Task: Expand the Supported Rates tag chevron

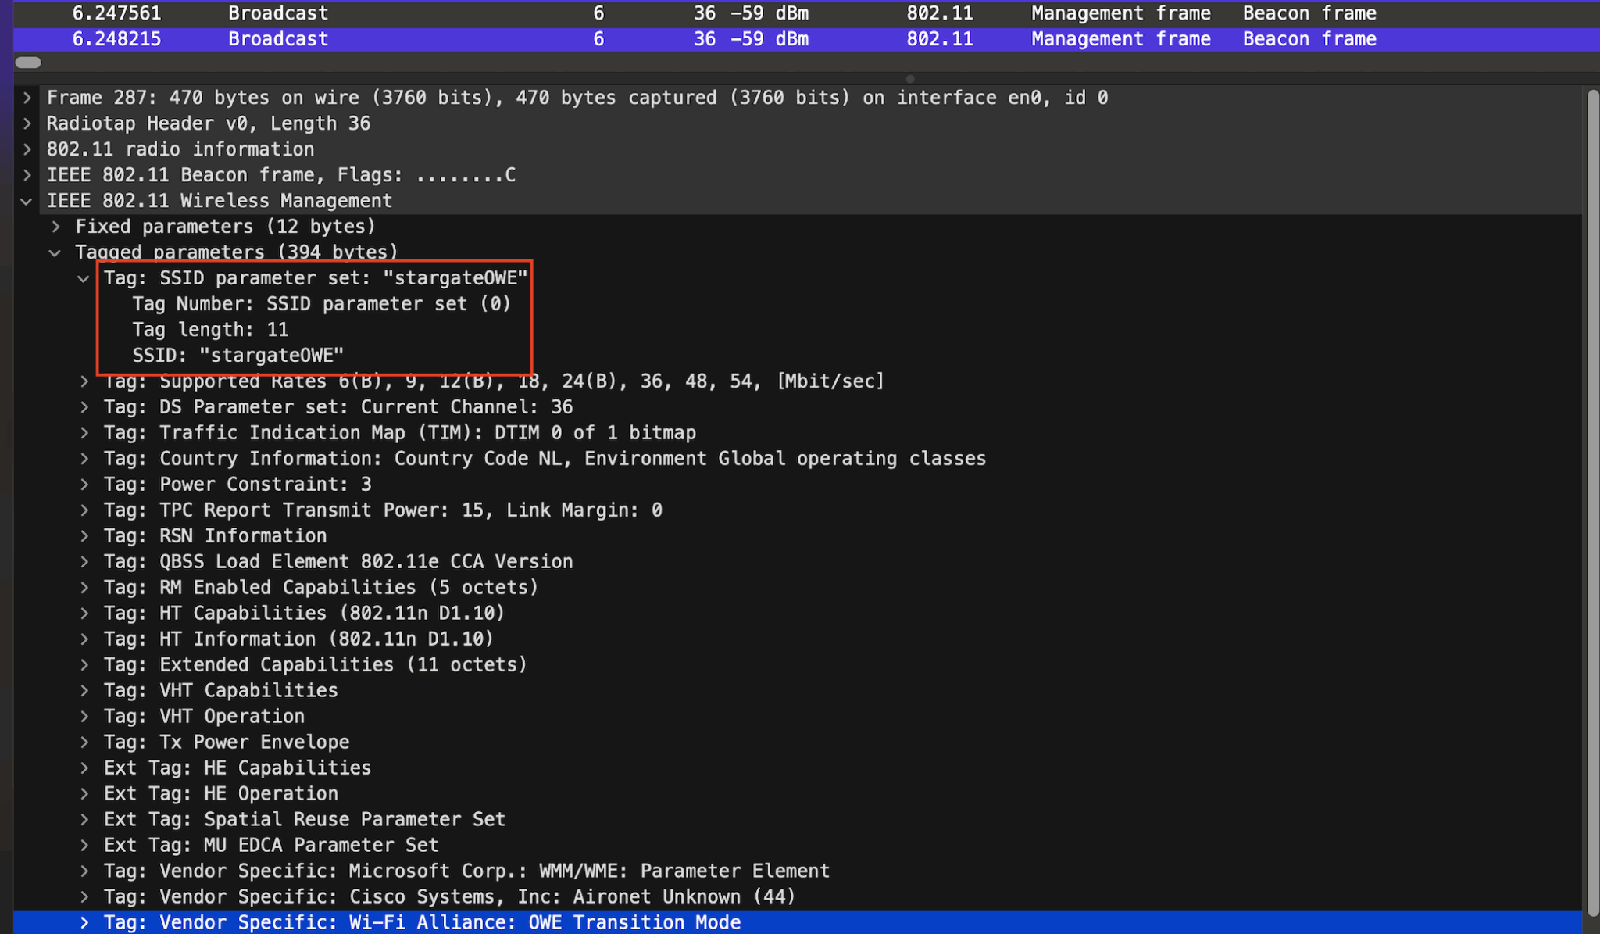Action: click(84, 382)
